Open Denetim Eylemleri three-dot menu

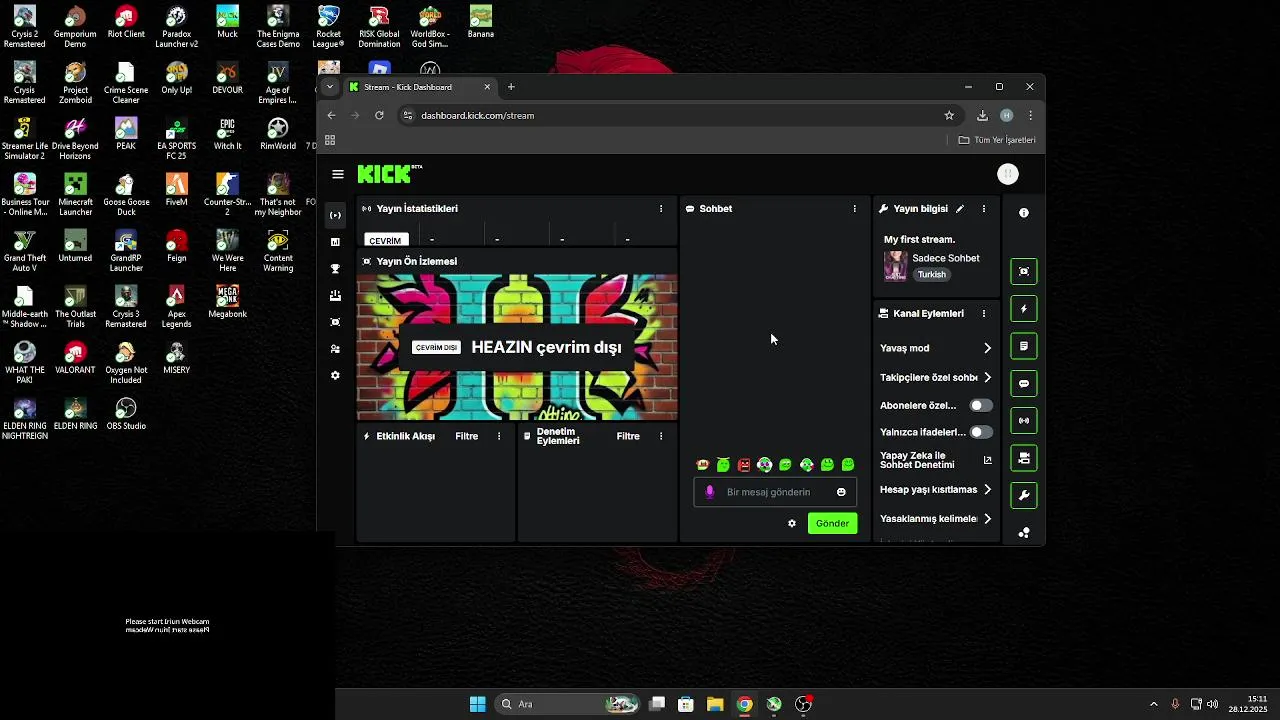point(661,437)
